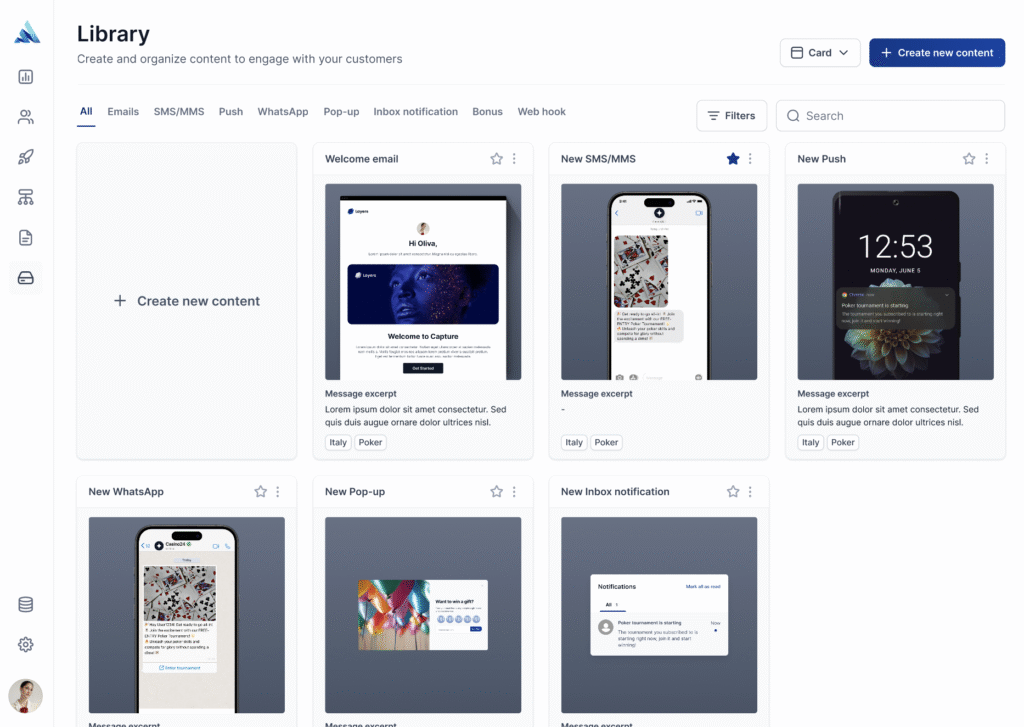Open the rocket campaigns sidebar icon
The width and height of the screenshot is (1024, 727).
click(25, 157)
